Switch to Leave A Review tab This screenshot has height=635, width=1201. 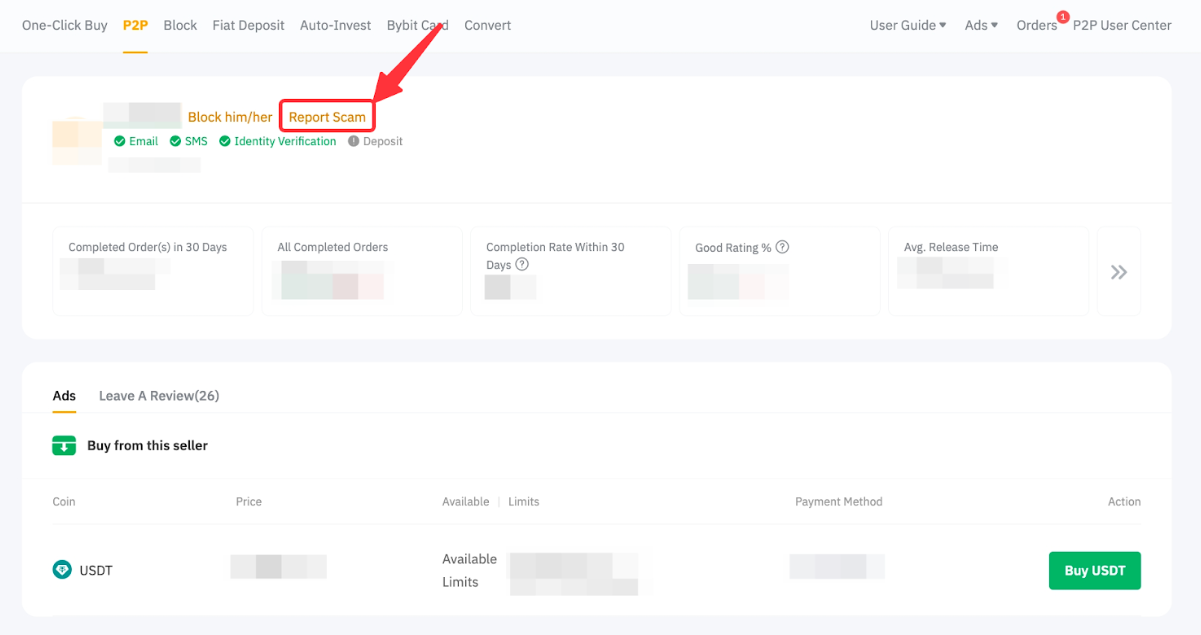[159, 396]
